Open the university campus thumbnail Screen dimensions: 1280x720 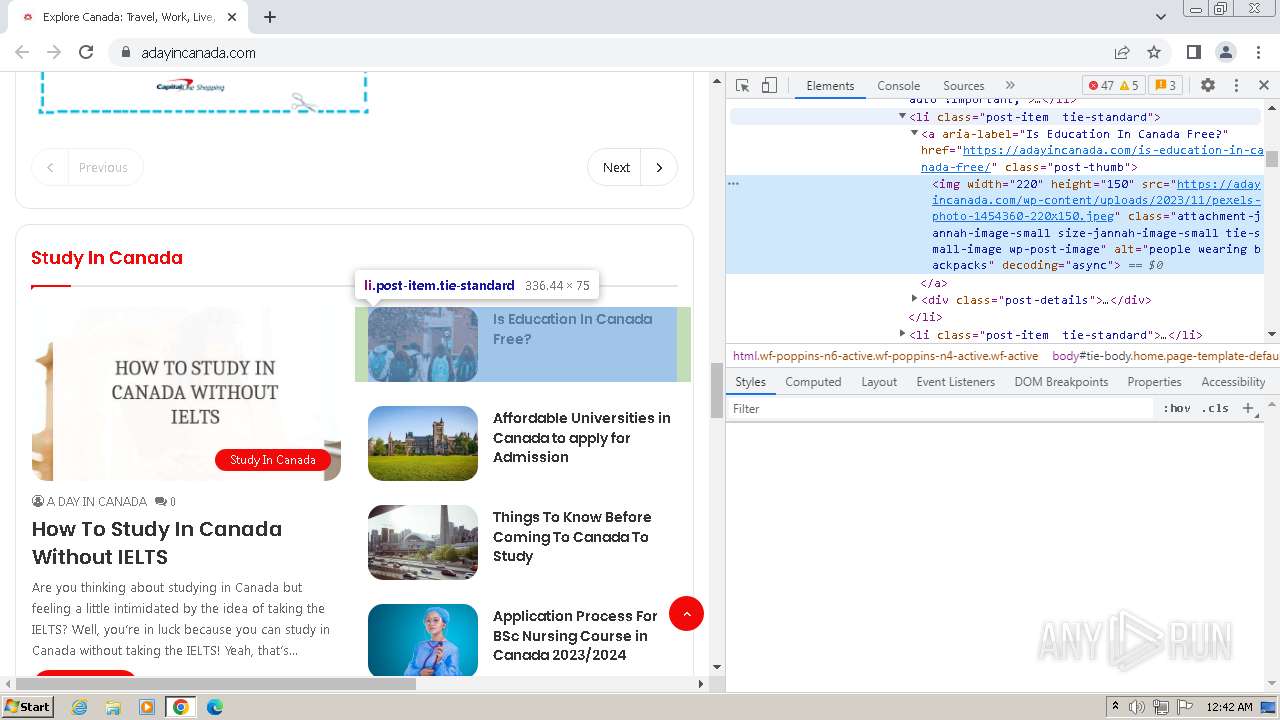[x=423, y=443]
